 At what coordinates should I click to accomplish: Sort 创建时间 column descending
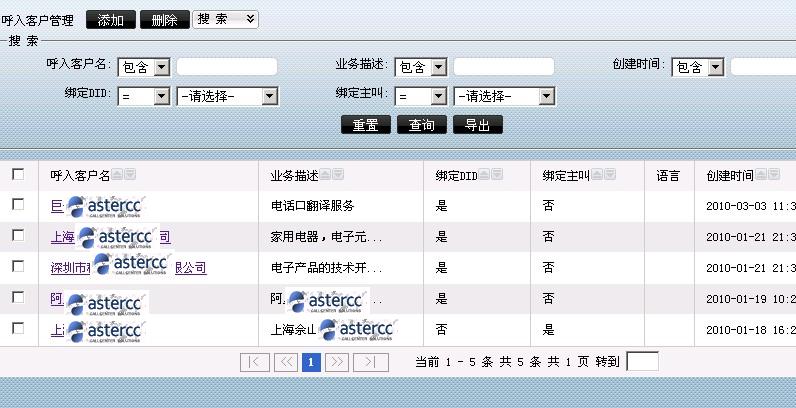(x=774, y=175)
